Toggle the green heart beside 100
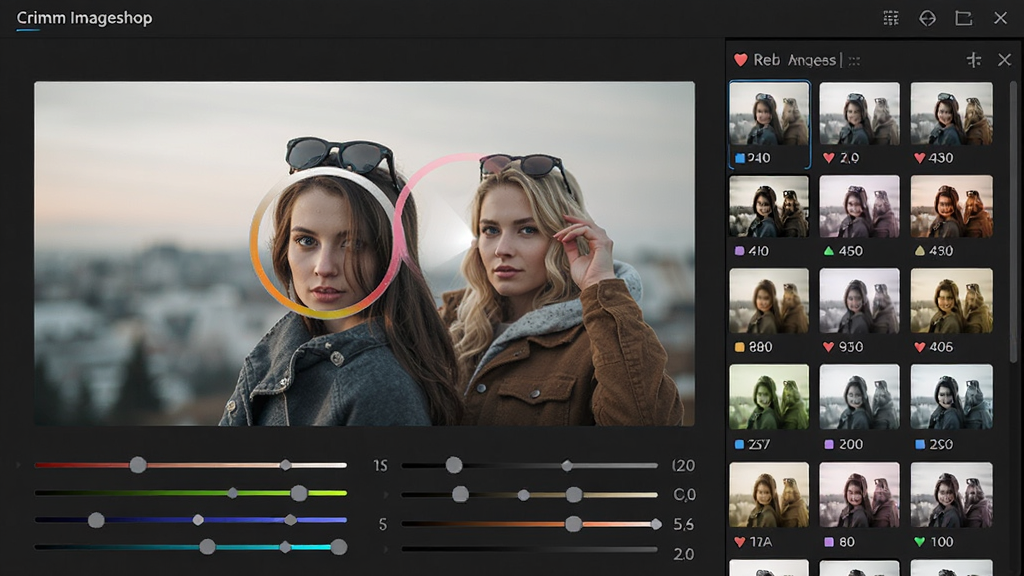This screenshot has width=1024, height=576. 920,542
